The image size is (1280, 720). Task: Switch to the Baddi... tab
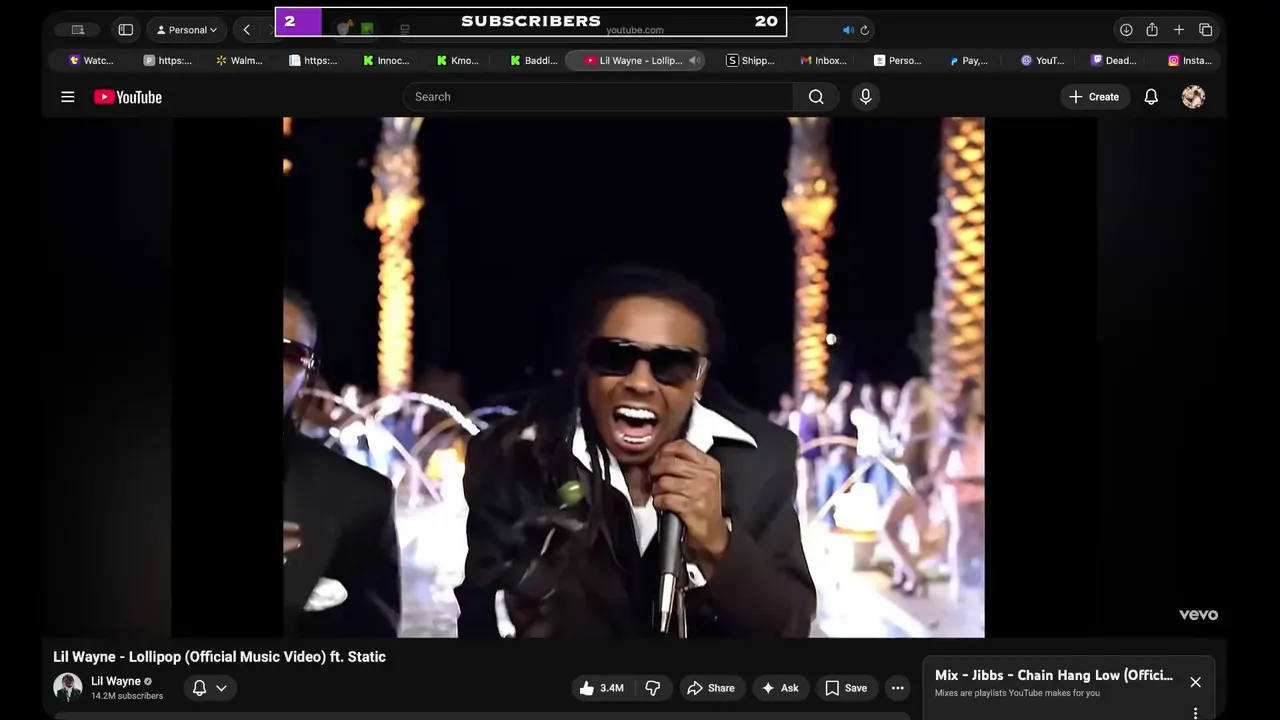(533, 61)
